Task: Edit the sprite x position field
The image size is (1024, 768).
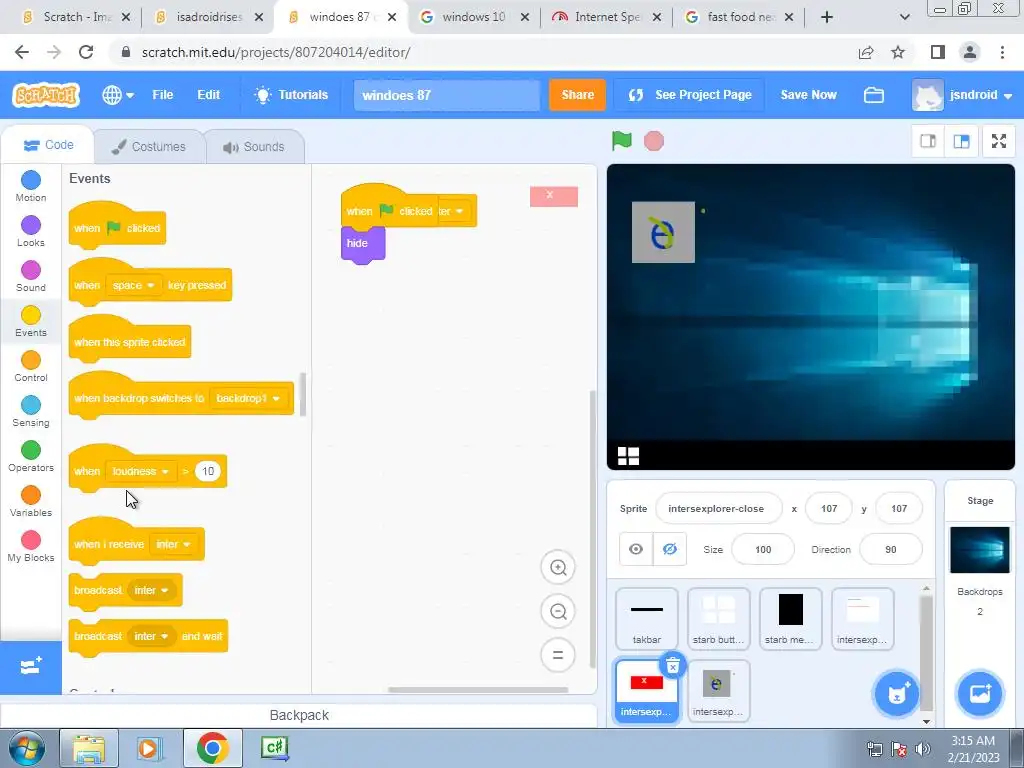Action: (x=829, y=508)
